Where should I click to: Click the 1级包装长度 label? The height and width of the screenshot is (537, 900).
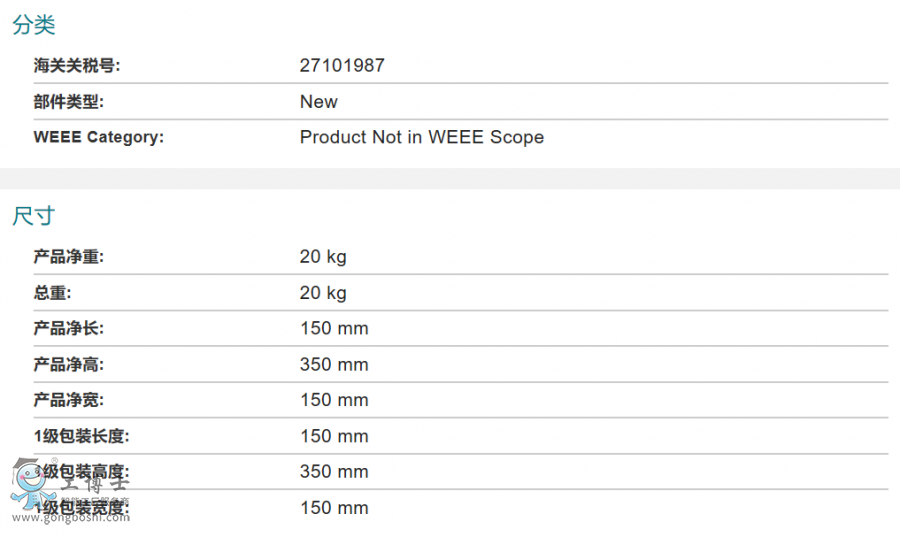tap(82, 437)
